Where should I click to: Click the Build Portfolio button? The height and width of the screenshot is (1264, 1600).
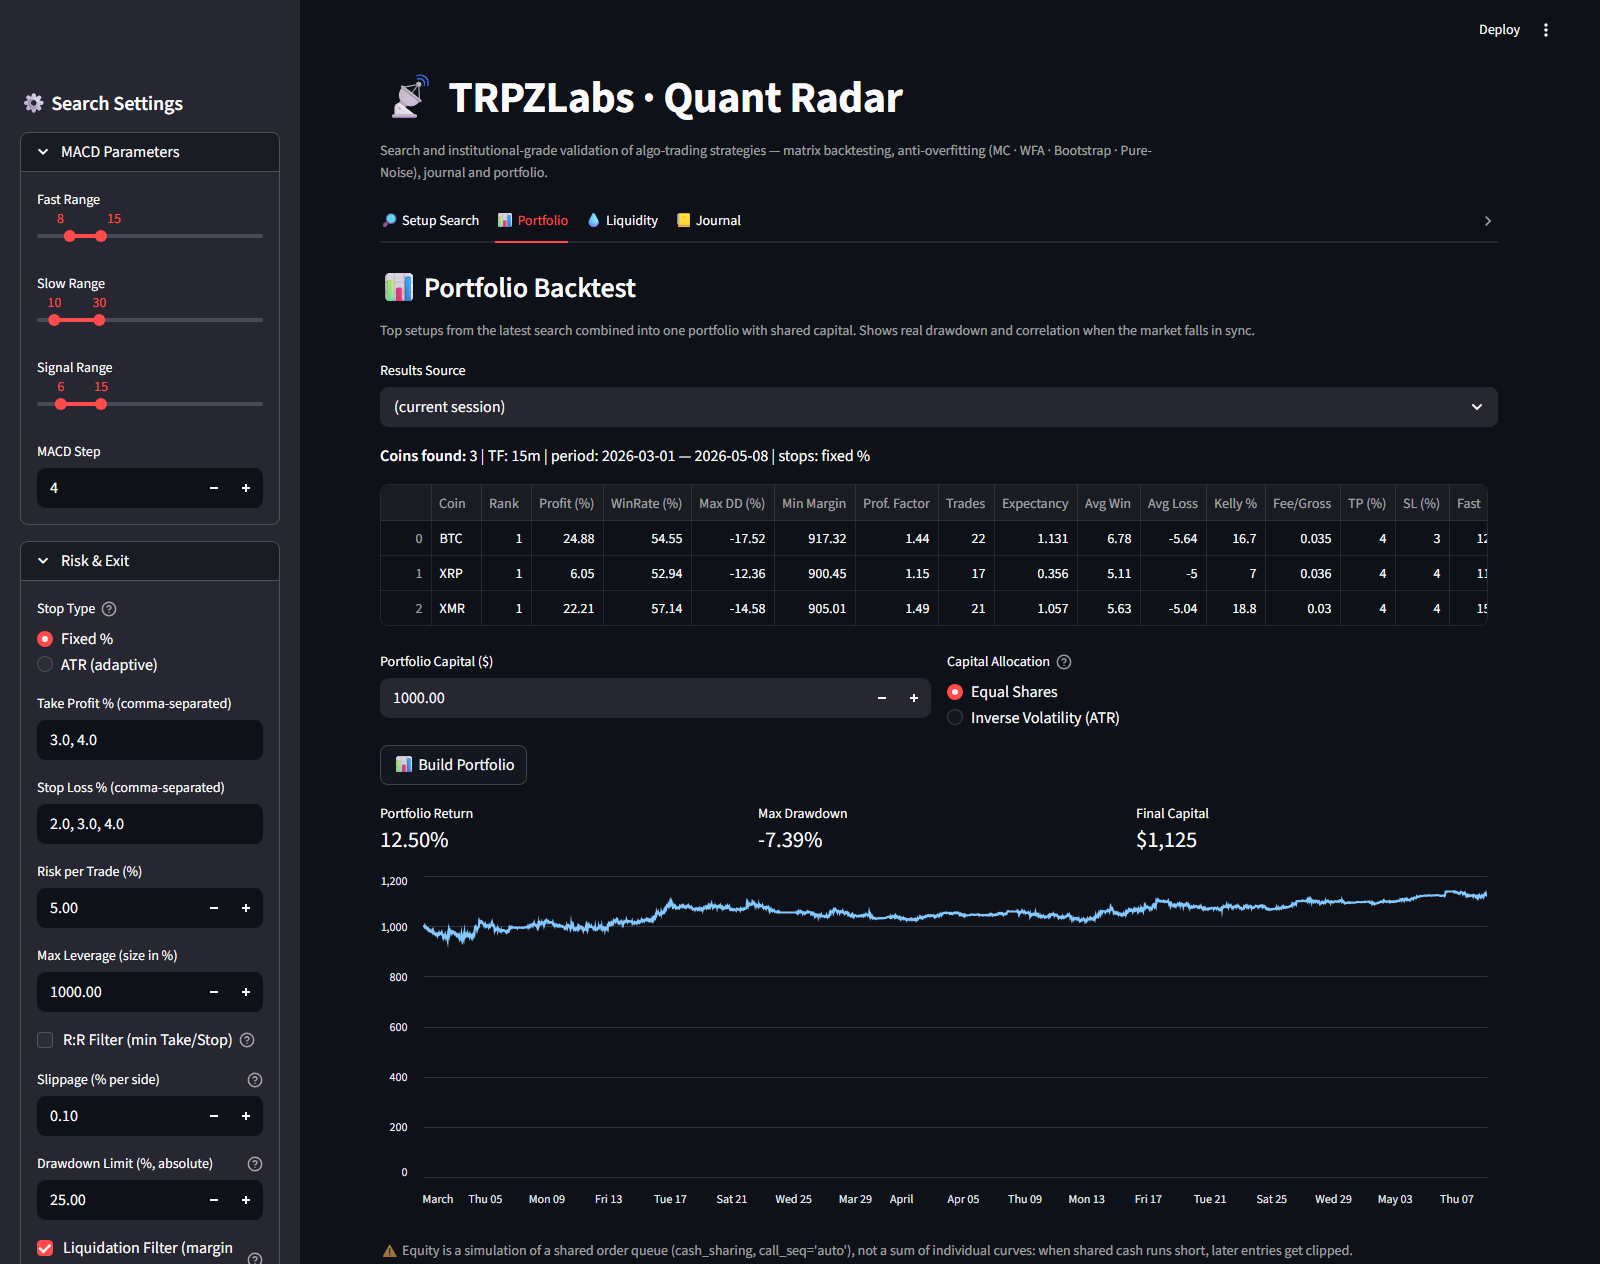click(x=453, y=765)
